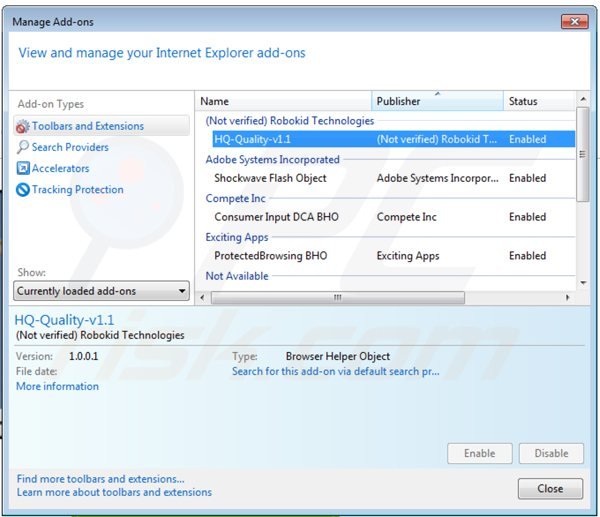Click the Accelerators arrow icon
This screenshot has height=517, width=600.
[23, 168]
